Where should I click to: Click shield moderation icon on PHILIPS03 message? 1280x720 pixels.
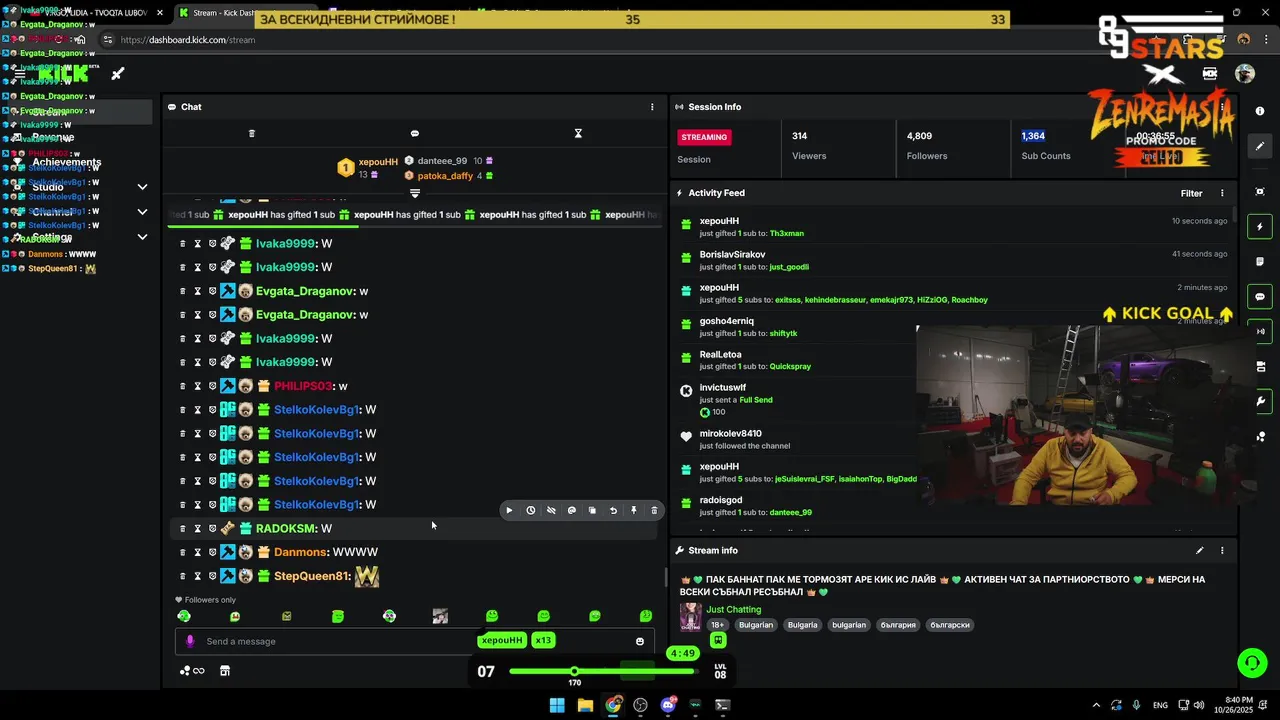(212, 386)
